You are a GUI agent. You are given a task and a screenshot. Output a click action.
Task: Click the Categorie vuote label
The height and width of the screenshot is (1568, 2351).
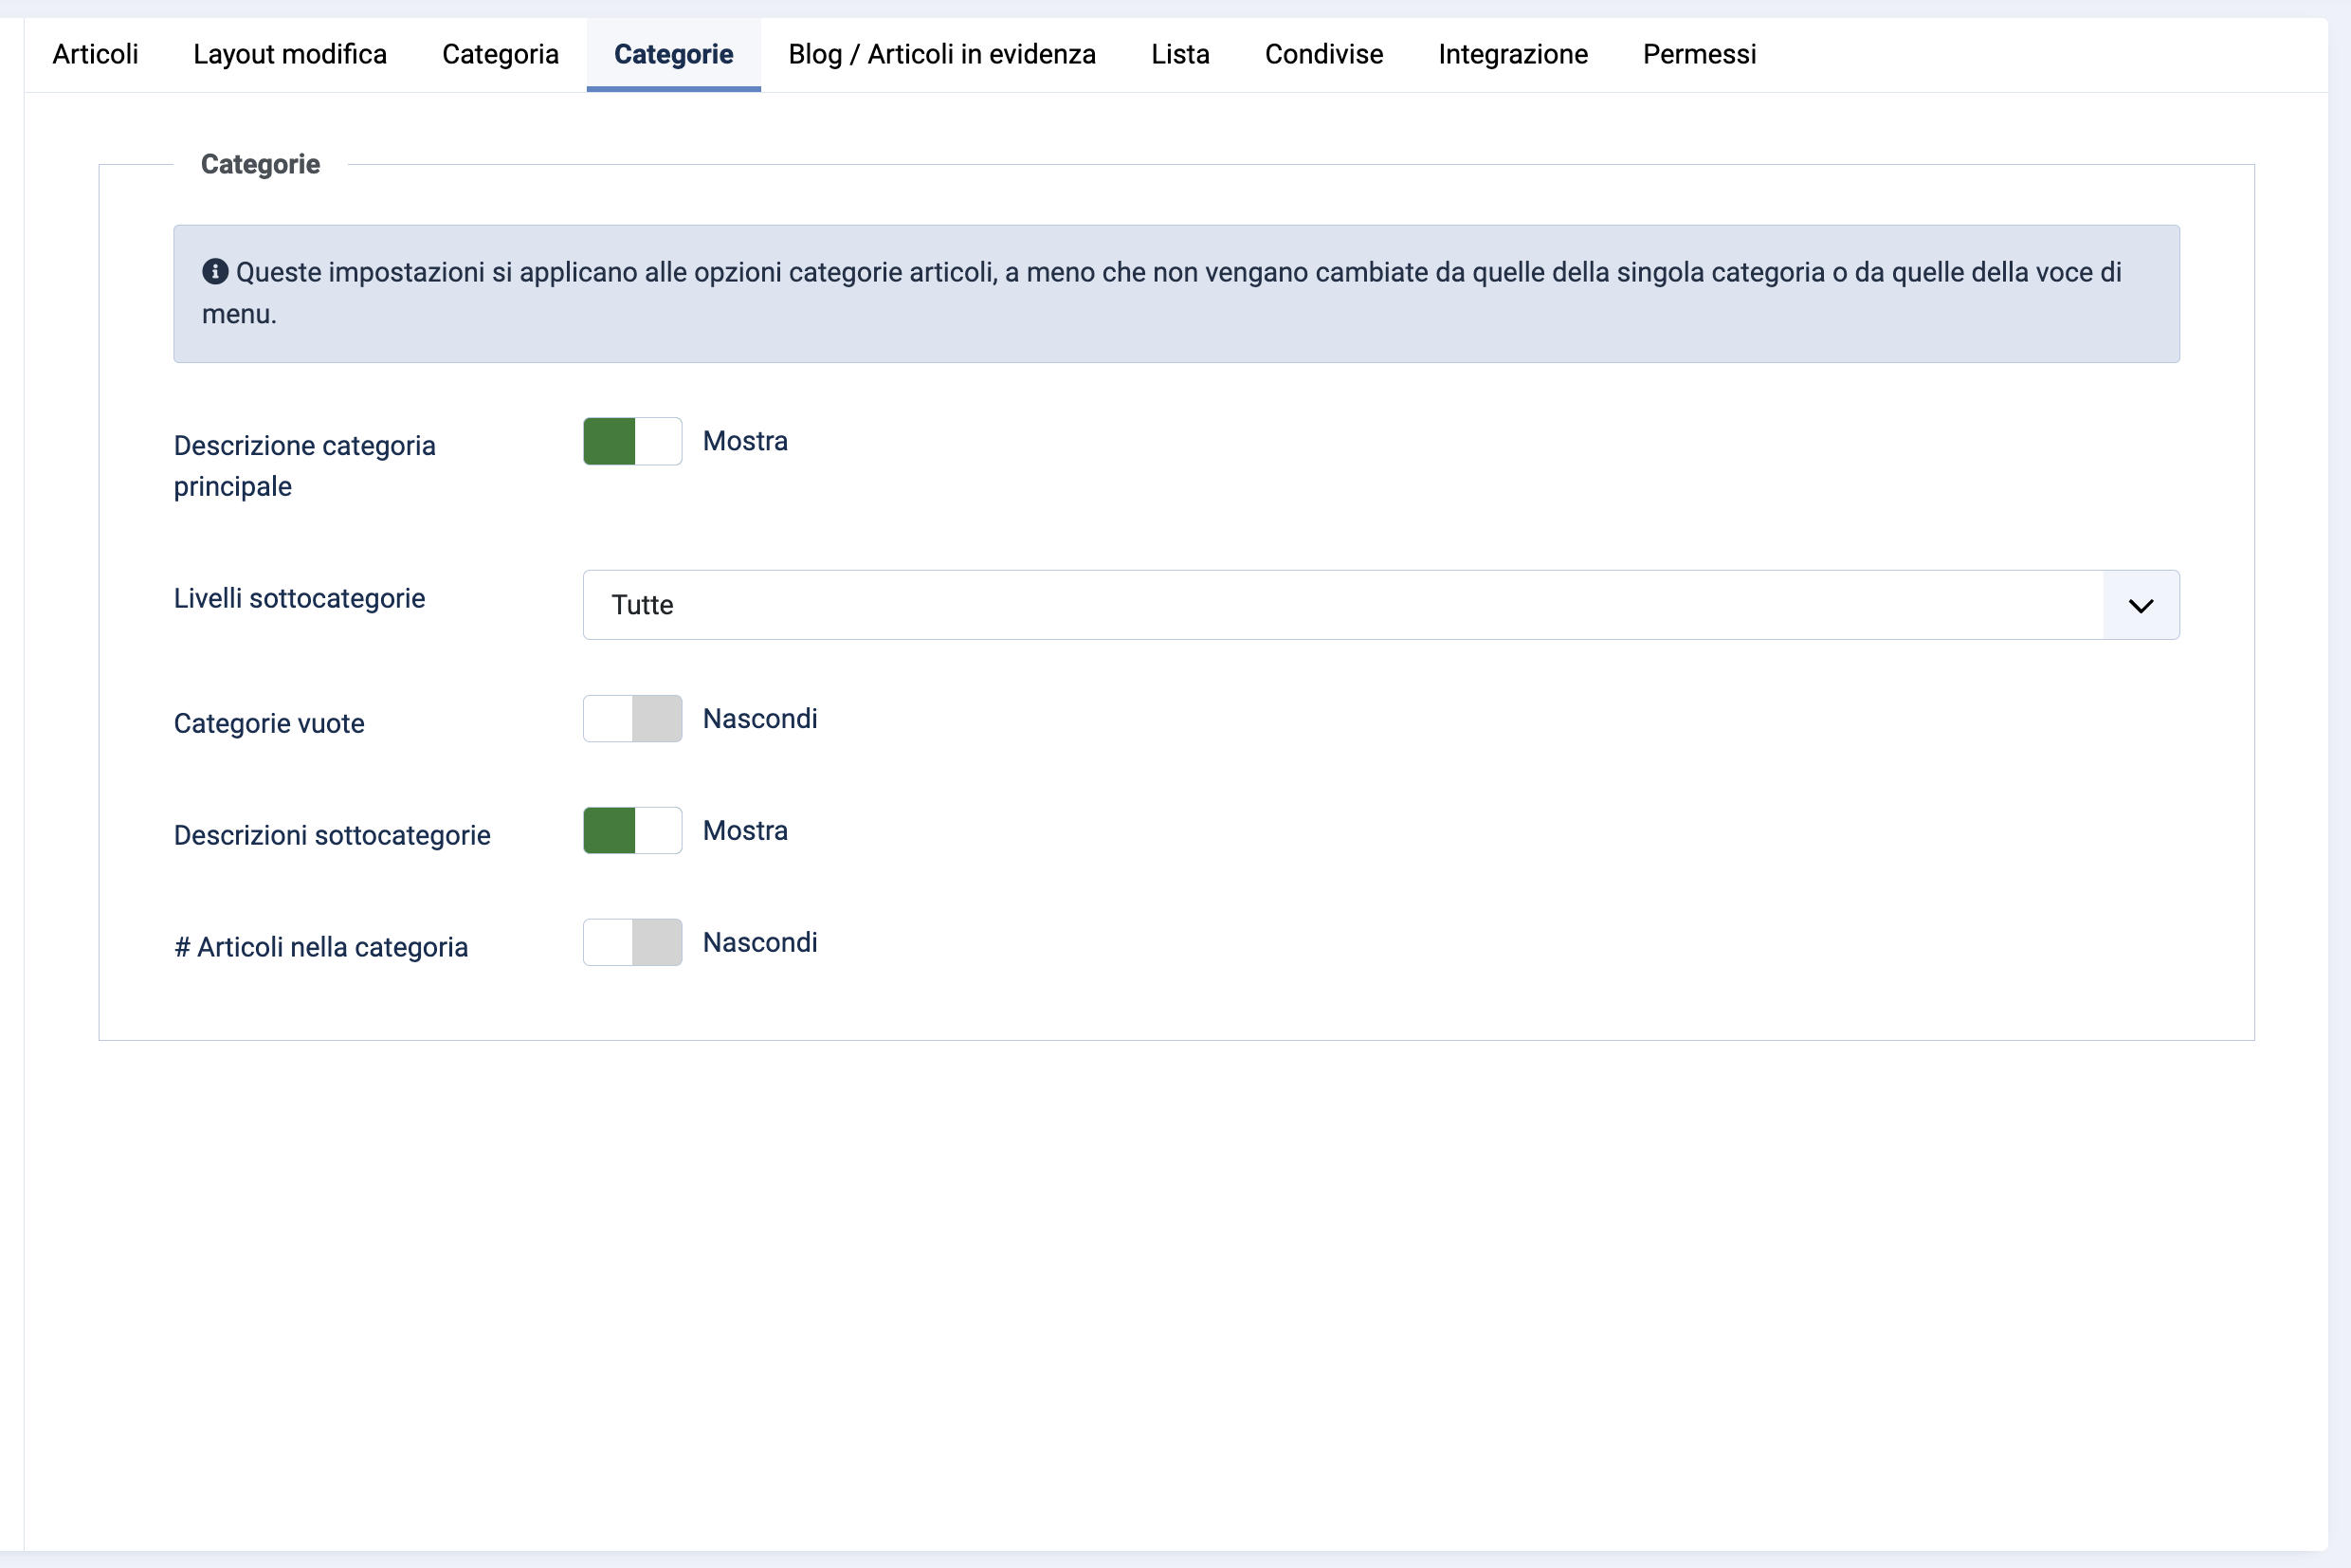pos(269,723)
